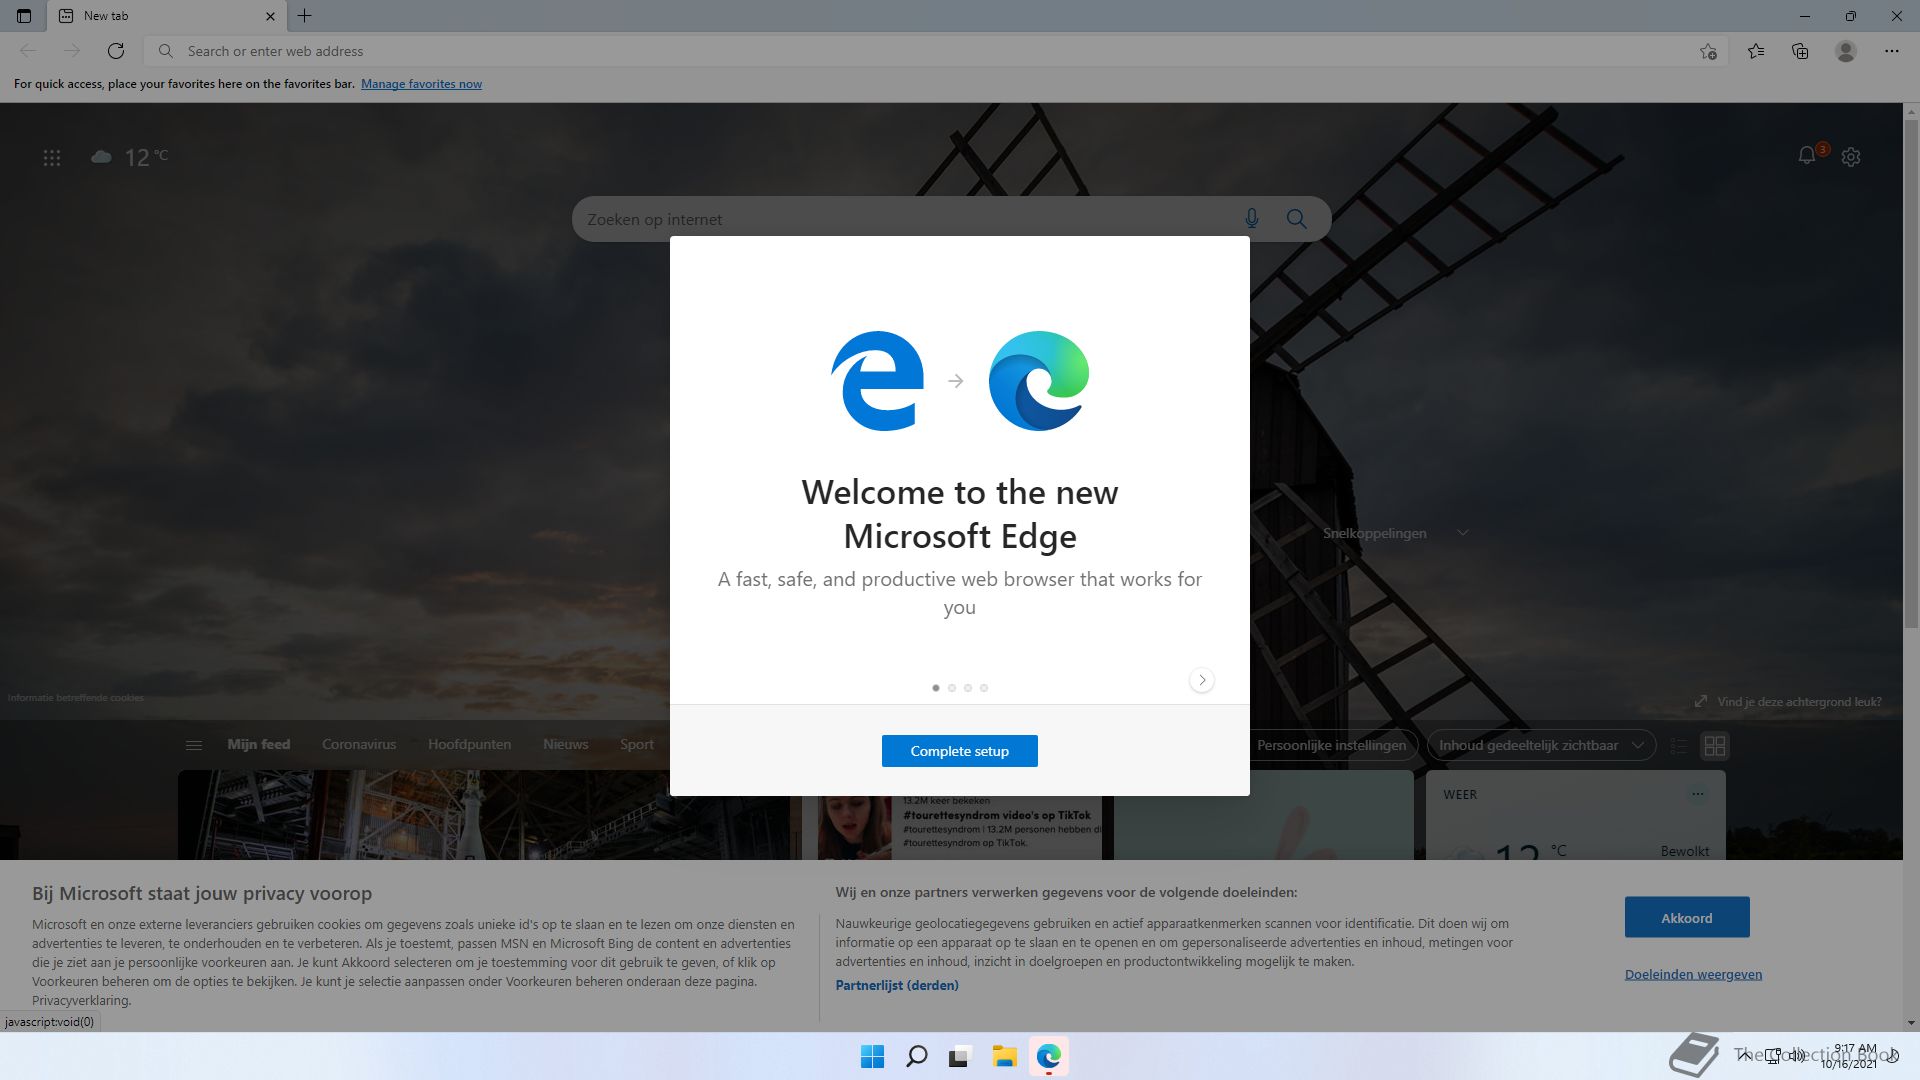The image size is (1920, 1080).
Task: Select the second carousel dot
Action: 952,688
